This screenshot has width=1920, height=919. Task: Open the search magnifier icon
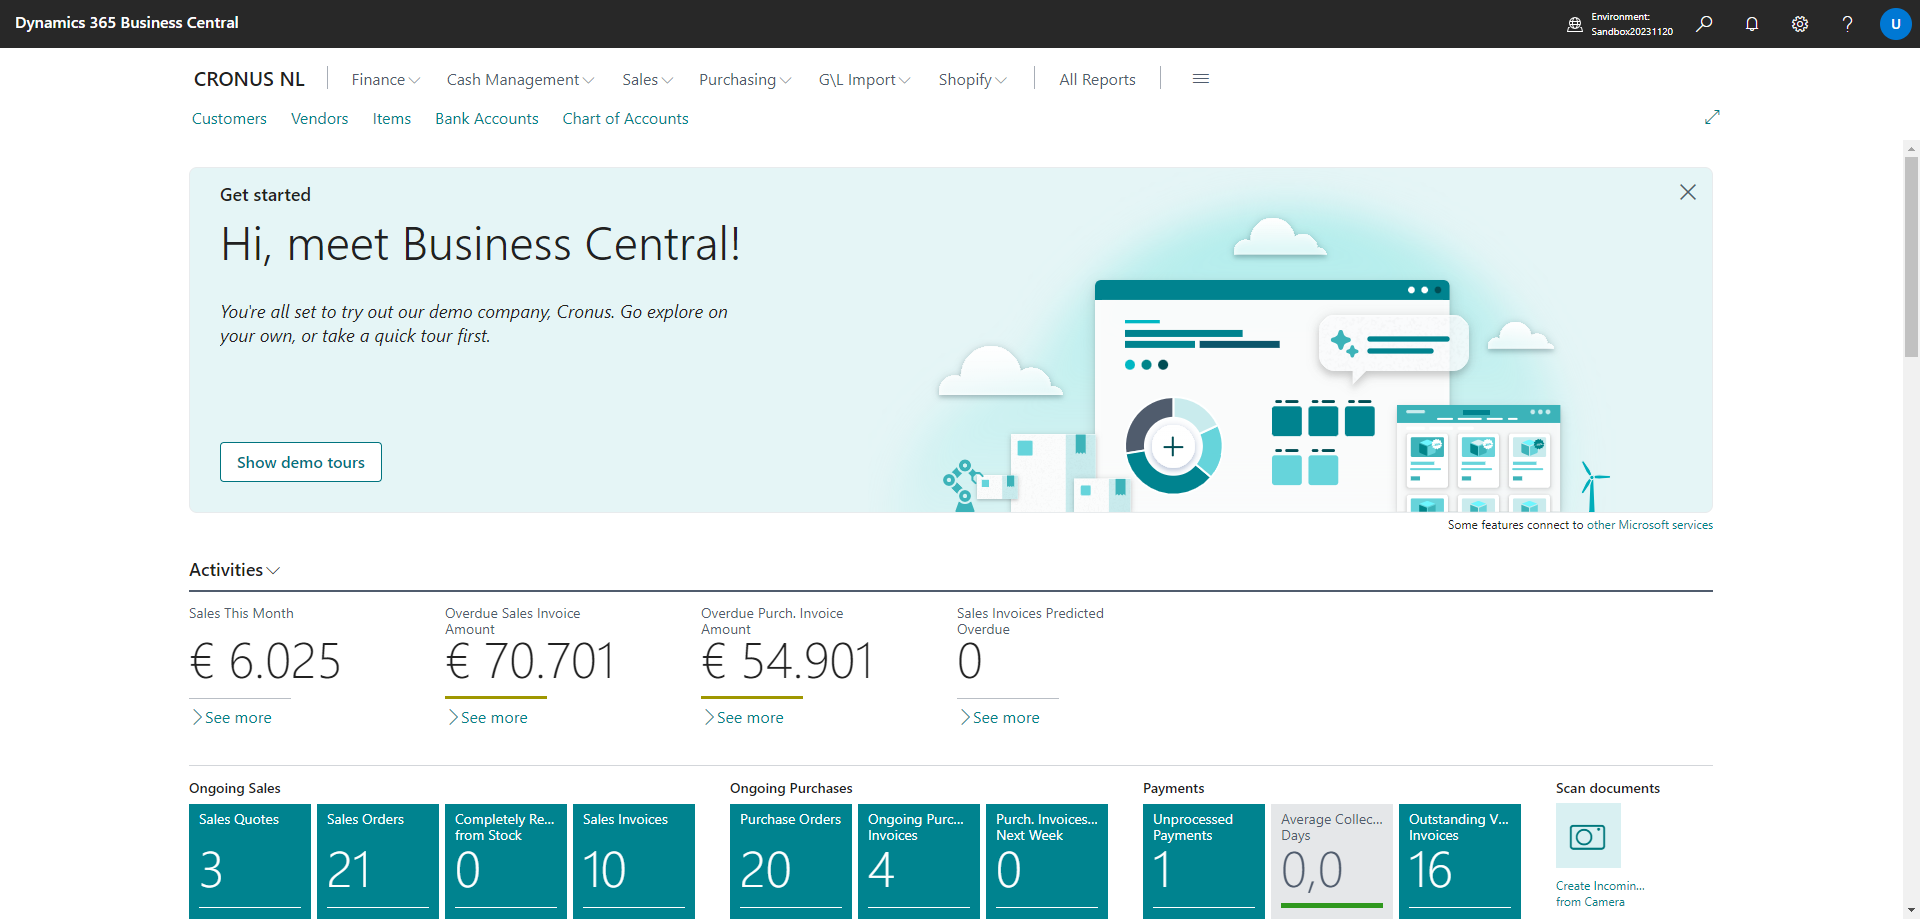click(1704, 24)
